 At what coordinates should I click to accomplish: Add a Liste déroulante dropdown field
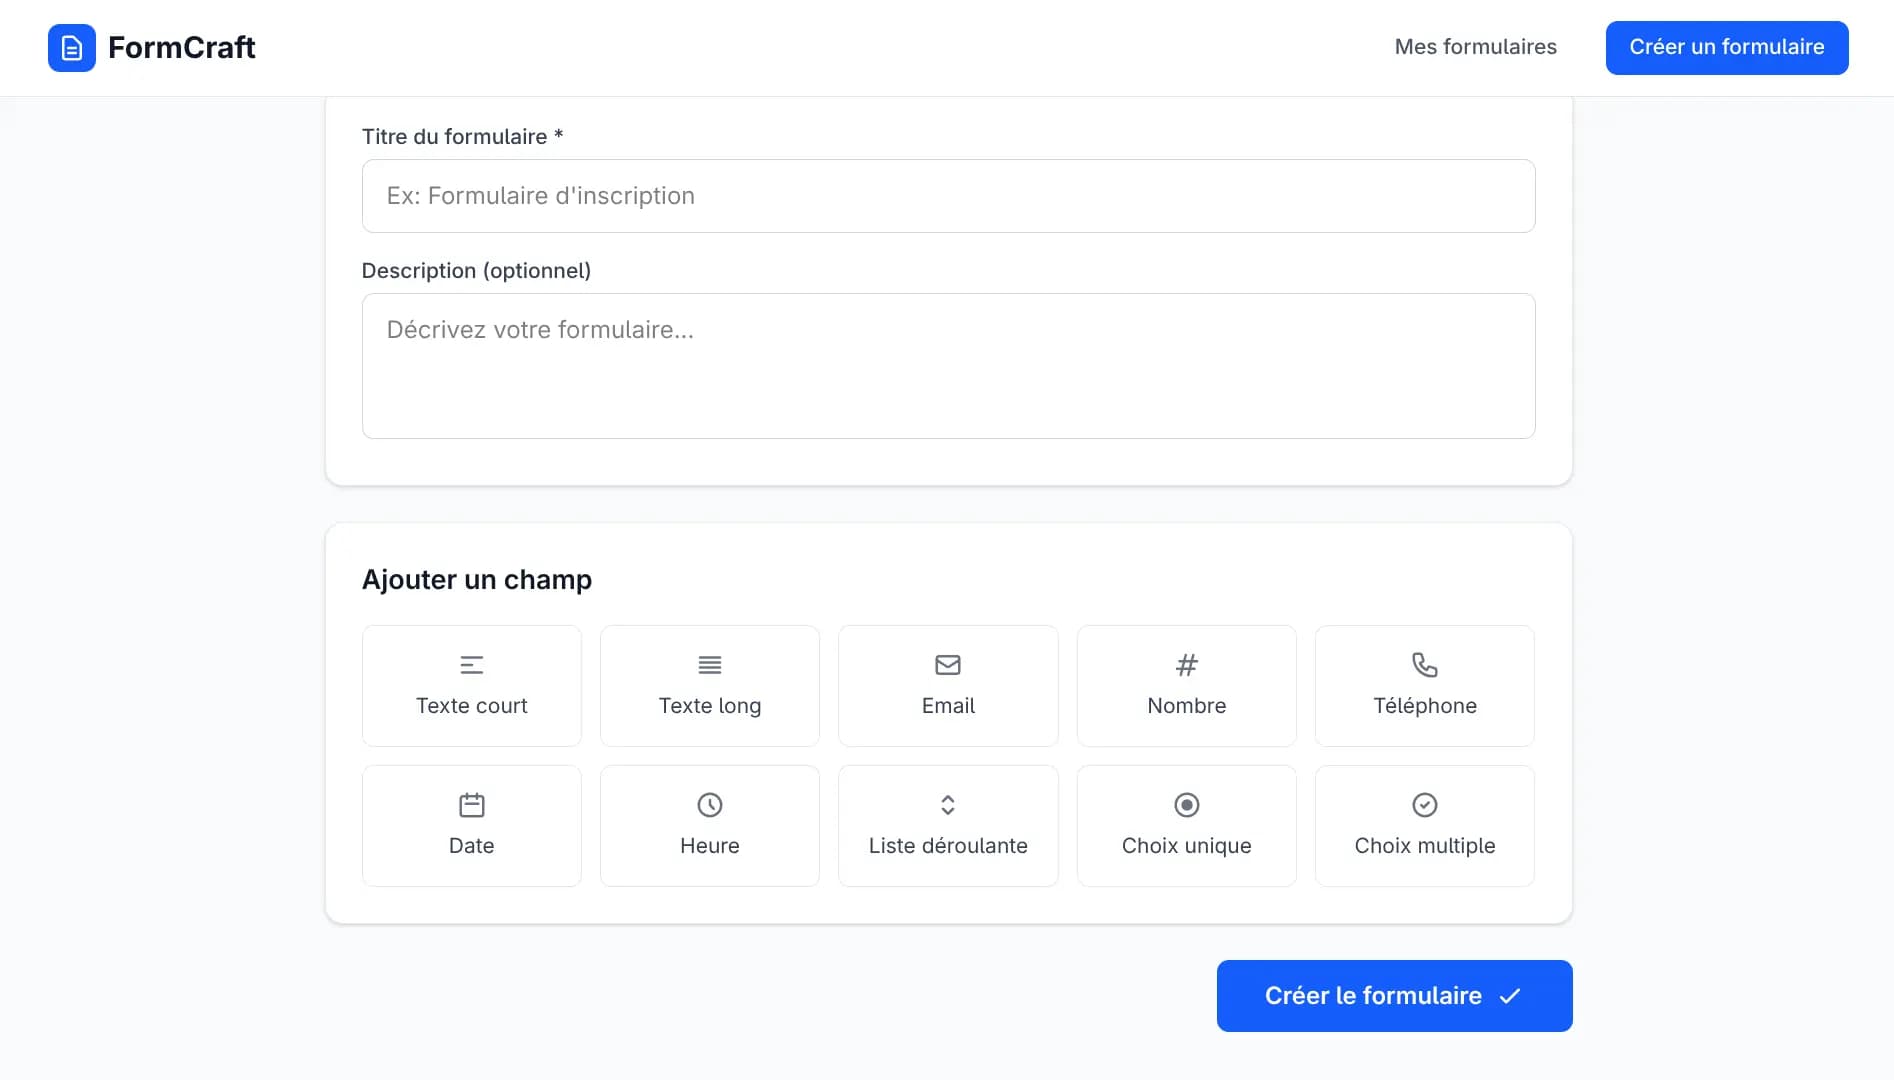pyautogui.click(x=947, y=826)
